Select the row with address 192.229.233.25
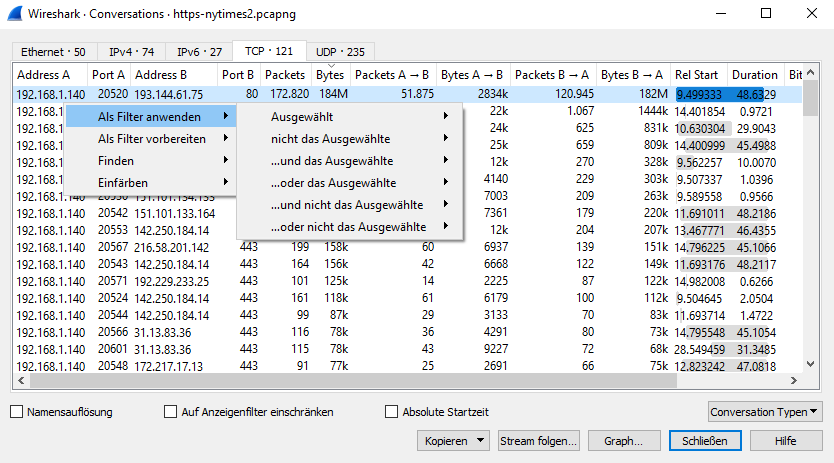The width and height of the screenshot is (834, 463). coord(407,281)
